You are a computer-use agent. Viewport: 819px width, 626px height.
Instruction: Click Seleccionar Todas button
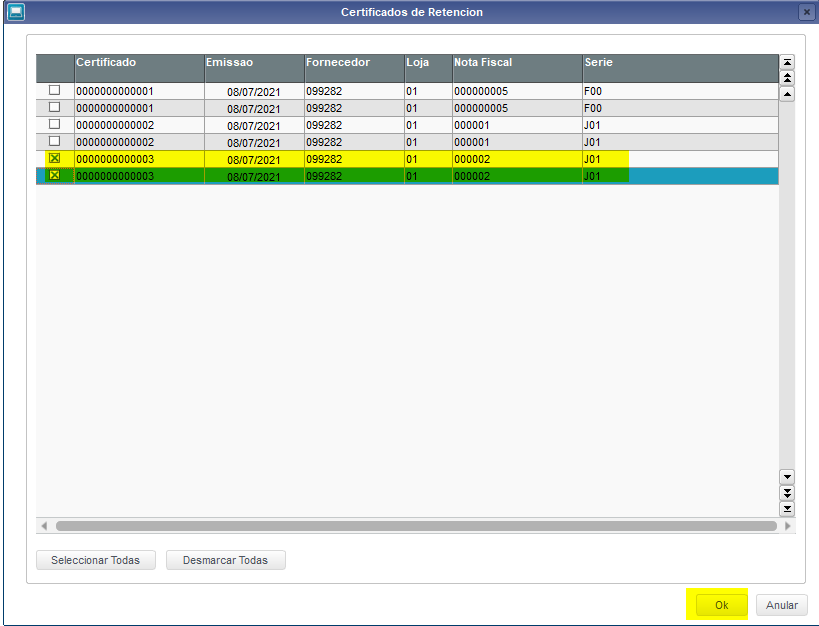96,560
